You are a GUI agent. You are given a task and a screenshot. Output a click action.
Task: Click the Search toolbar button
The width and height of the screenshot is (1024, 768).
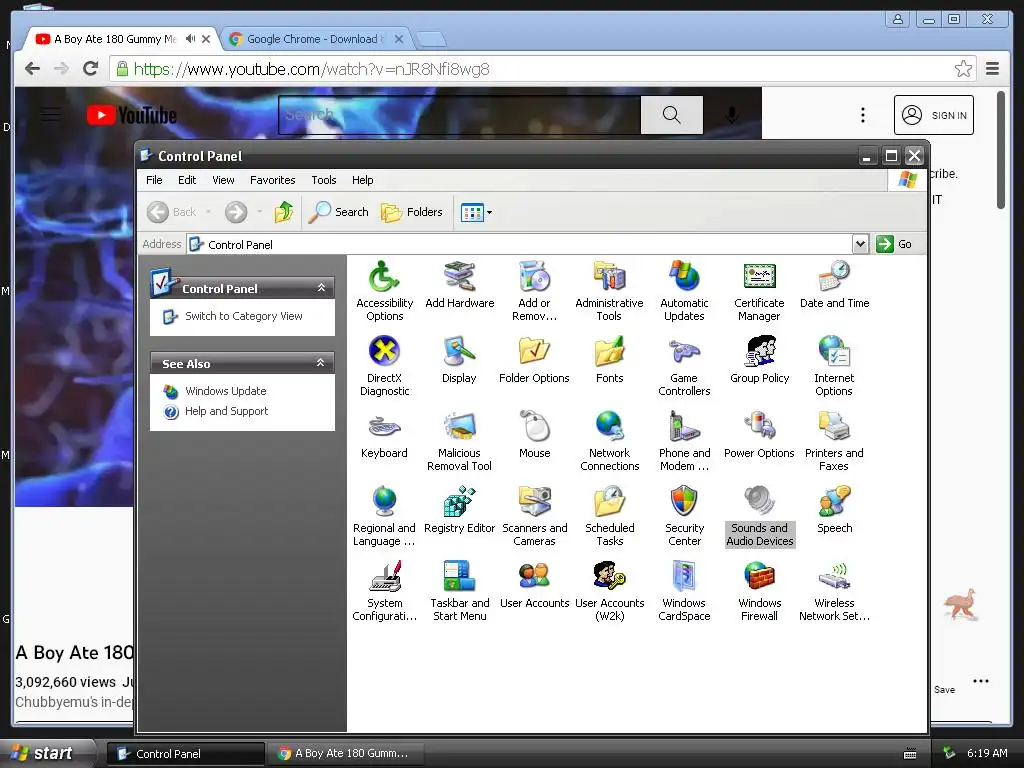338,212
